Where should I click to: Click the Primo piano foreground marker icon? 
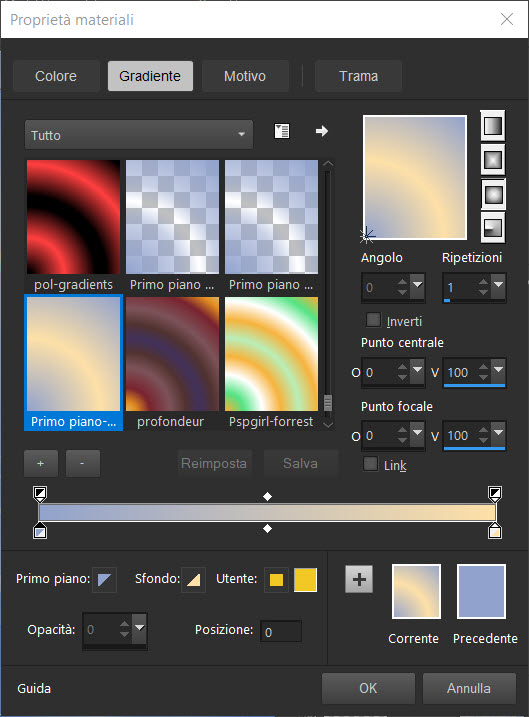coord(104,580)
